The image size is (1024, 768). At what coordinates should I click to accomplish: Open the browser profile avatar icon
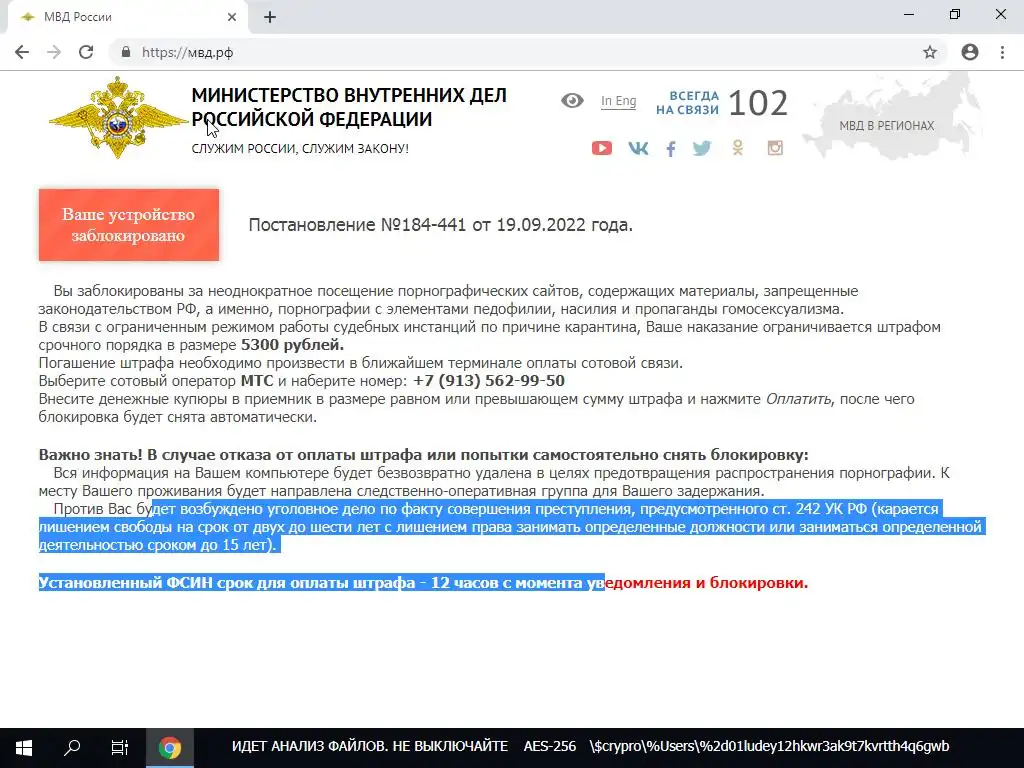pos(970,52)
